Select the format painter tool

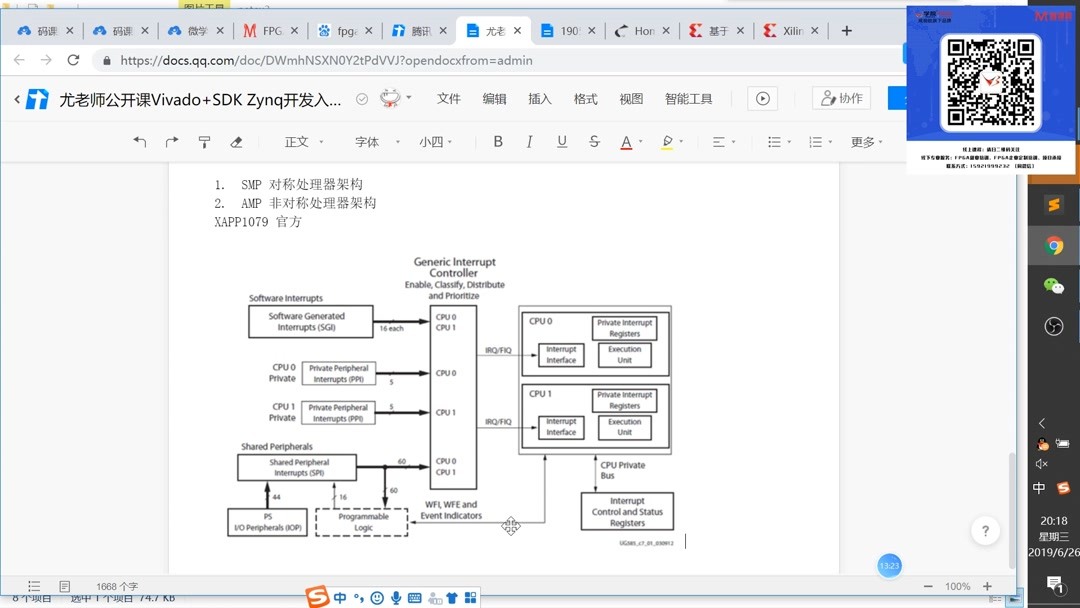(204, 141)
